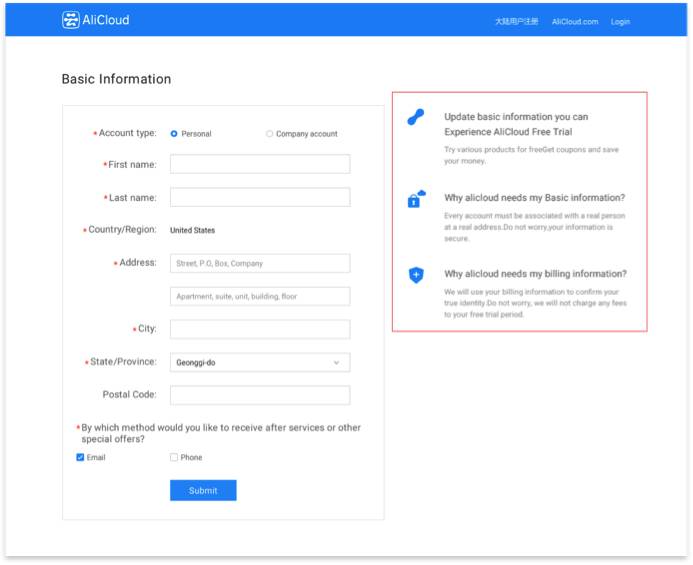Image resolution: width=693 pixels, height=565 pixels.
Task: Focus the First name input field
Action: pyautogui.click(x=260, y=164)
